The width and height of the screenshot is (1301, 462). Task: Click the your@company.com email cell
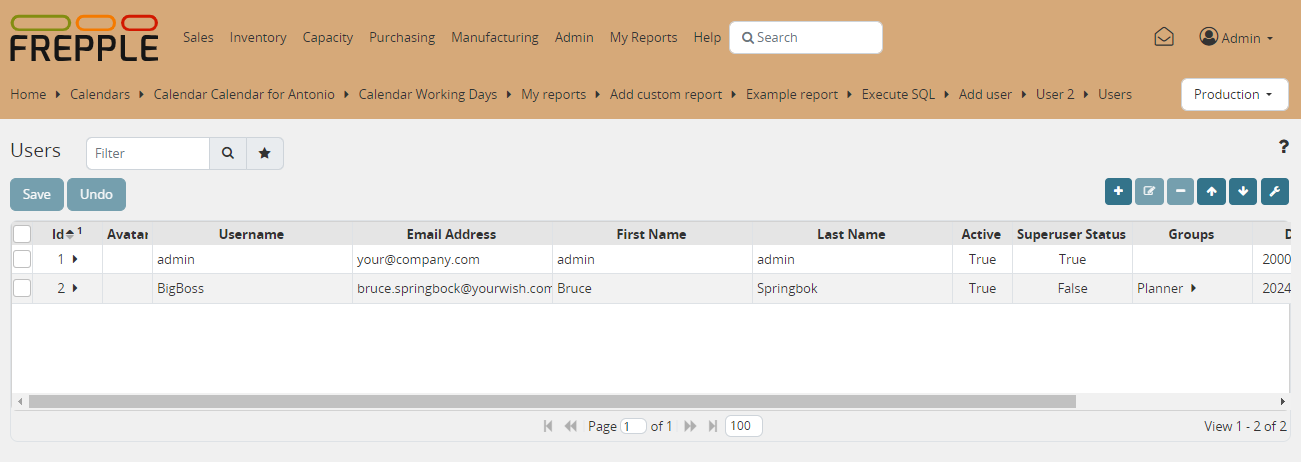(452, 259)
